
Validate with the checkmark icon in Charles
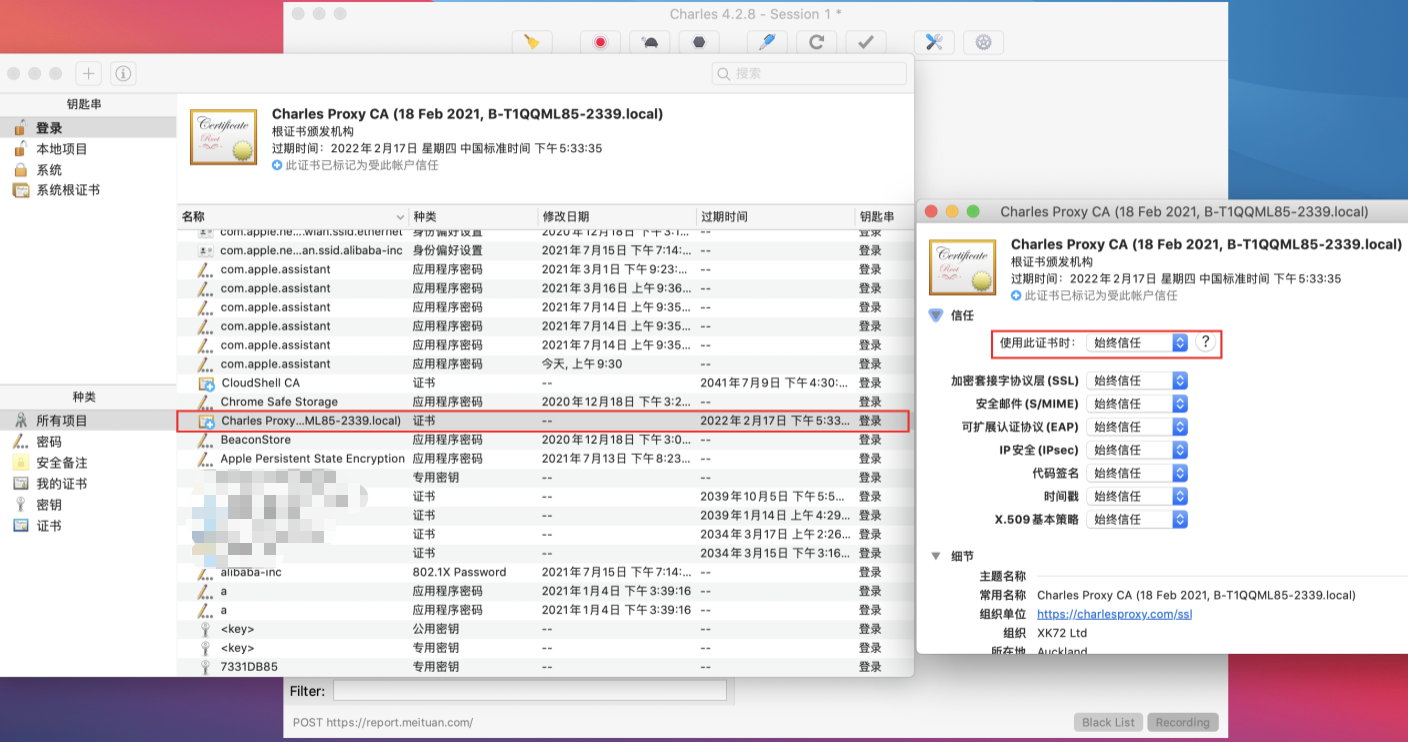click(866, 42)
